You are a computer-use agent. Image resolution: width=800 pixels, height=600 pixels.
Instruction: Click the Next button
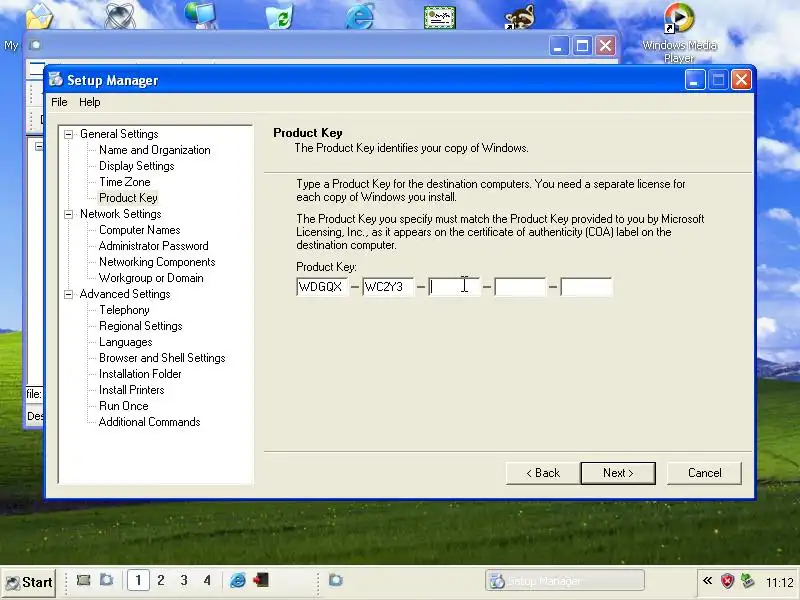(618, 473)
